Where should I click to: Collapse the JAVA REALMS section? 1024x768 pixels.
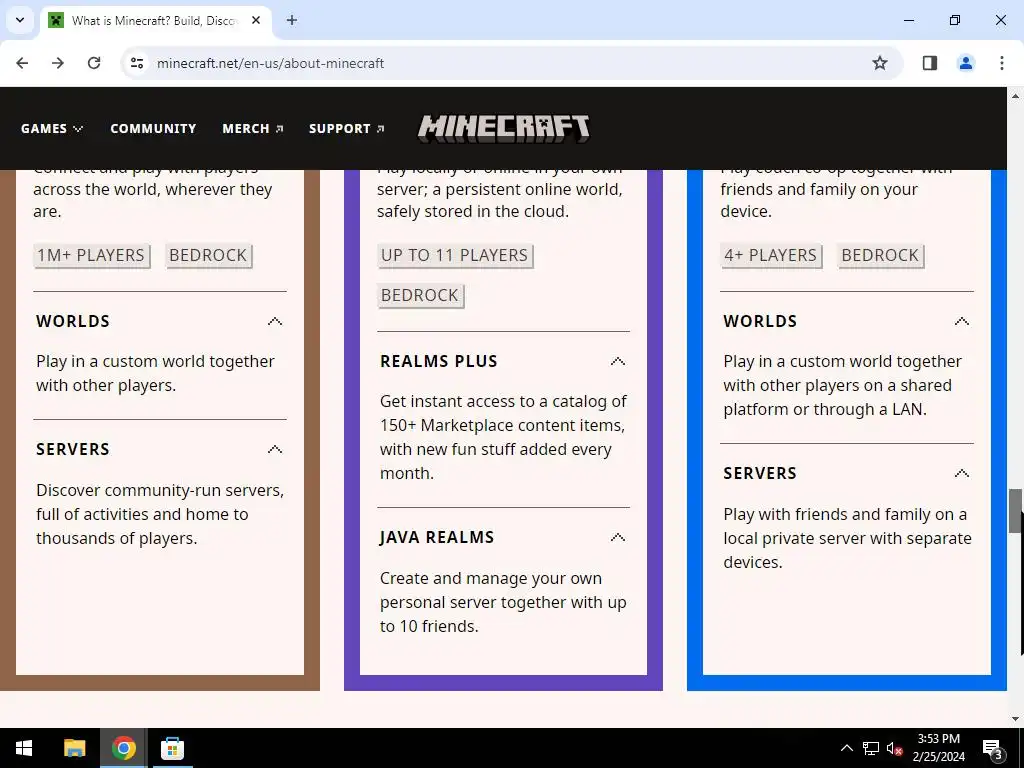tap(618, 537)
